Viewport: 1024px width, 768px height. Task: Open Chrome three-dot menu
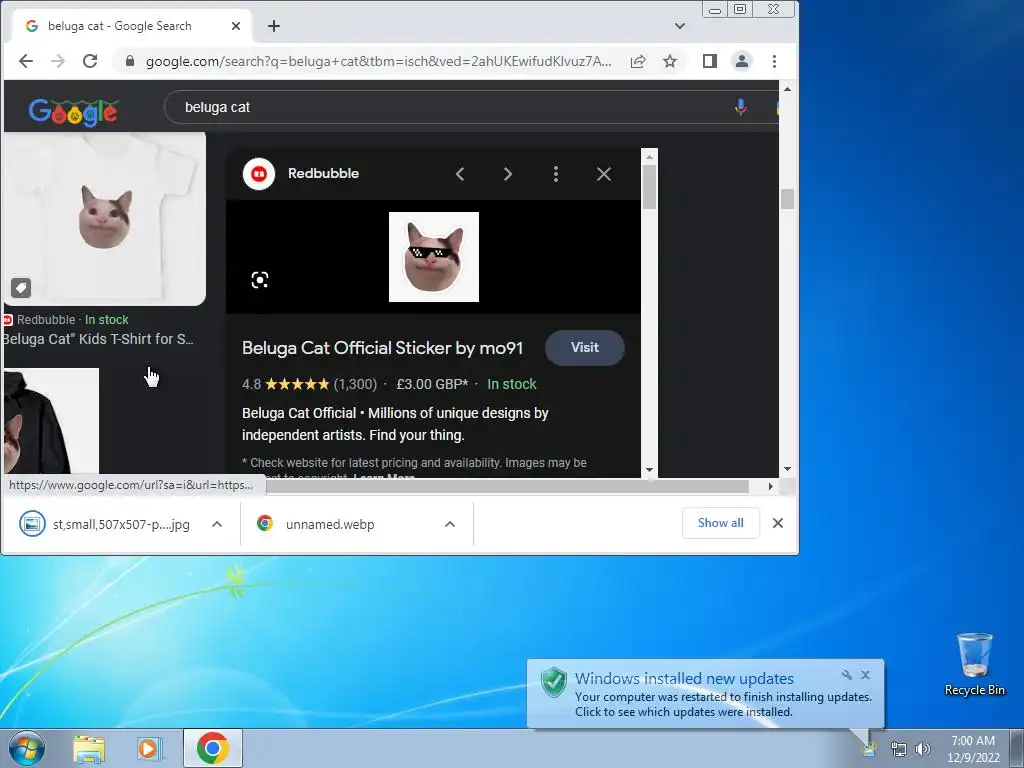point(775,61)
